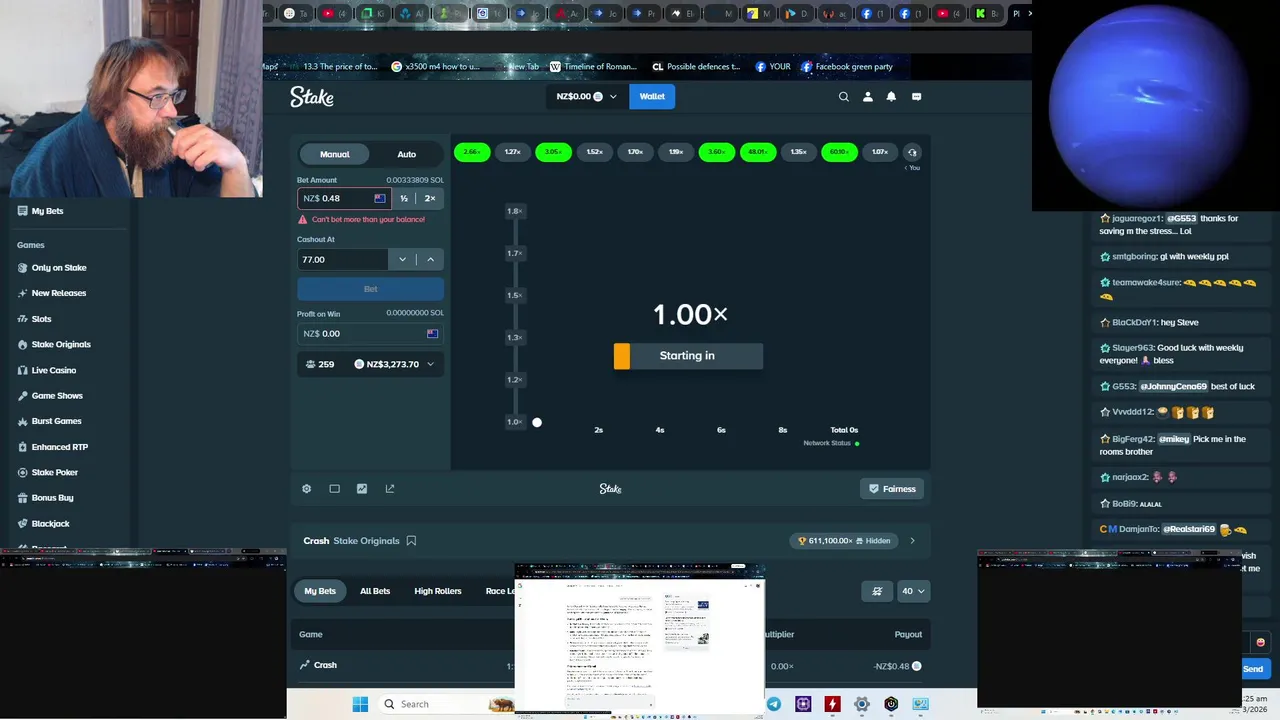The image size is (1280, 720).
Task: Open Blackjack in the sidebar
Action: point(50,524)
